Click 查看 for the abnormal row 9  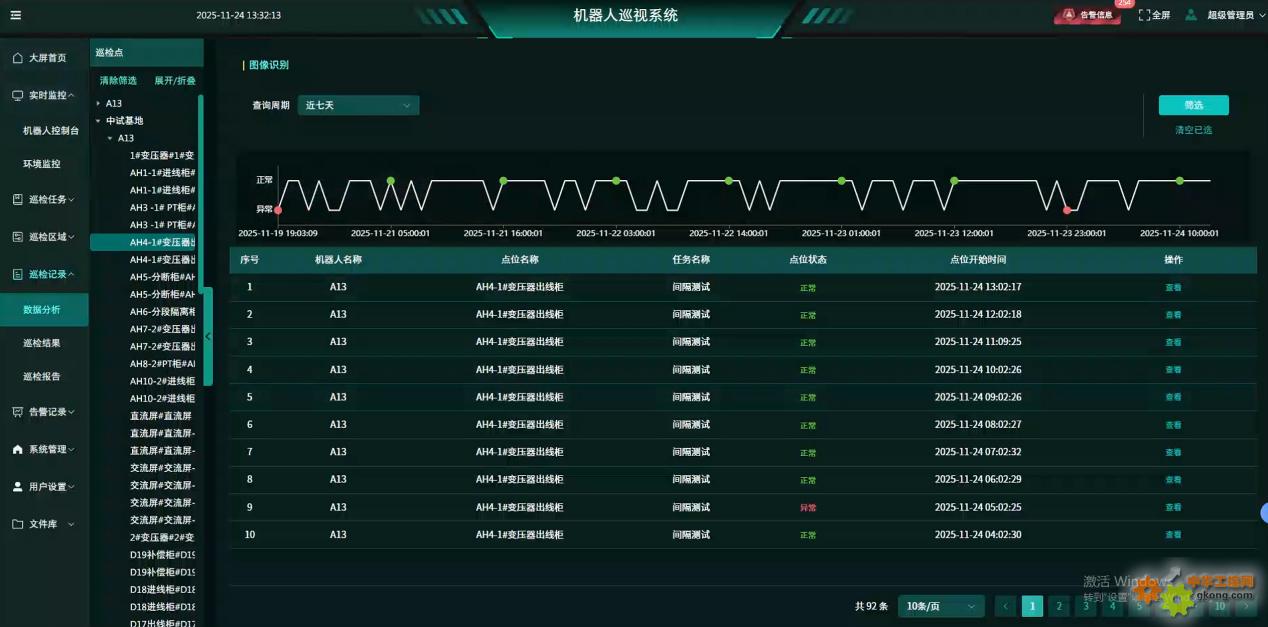pyautogui.click(x=1173, y=508)
